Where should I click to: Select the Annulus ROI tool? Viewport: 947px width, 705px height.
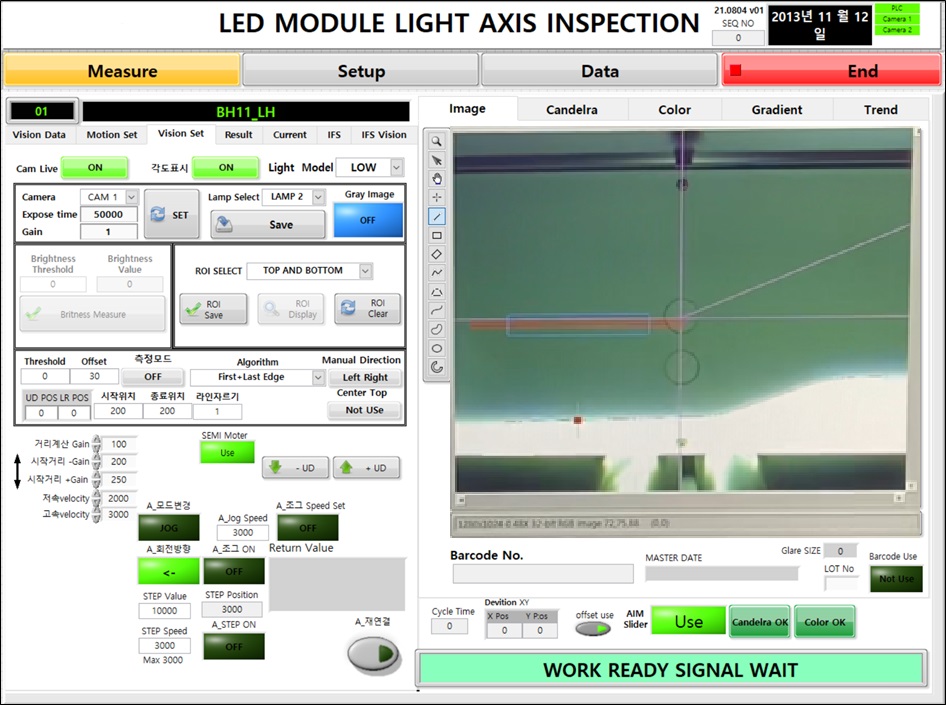click(x=437, y=367)
